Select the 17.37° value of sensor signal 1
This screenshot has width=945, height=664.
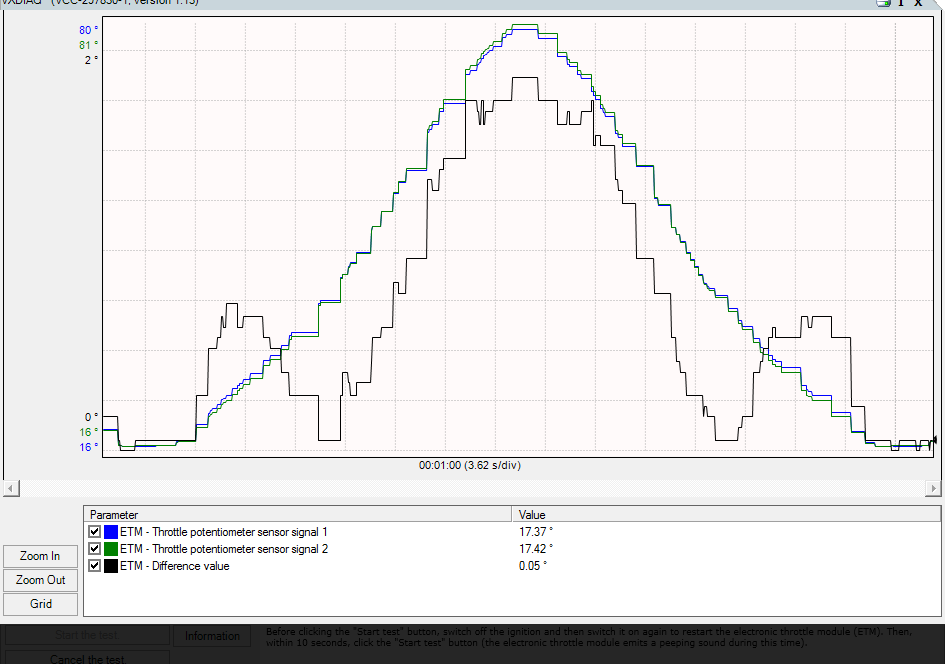pyautogui.click(x=536, y=532)
